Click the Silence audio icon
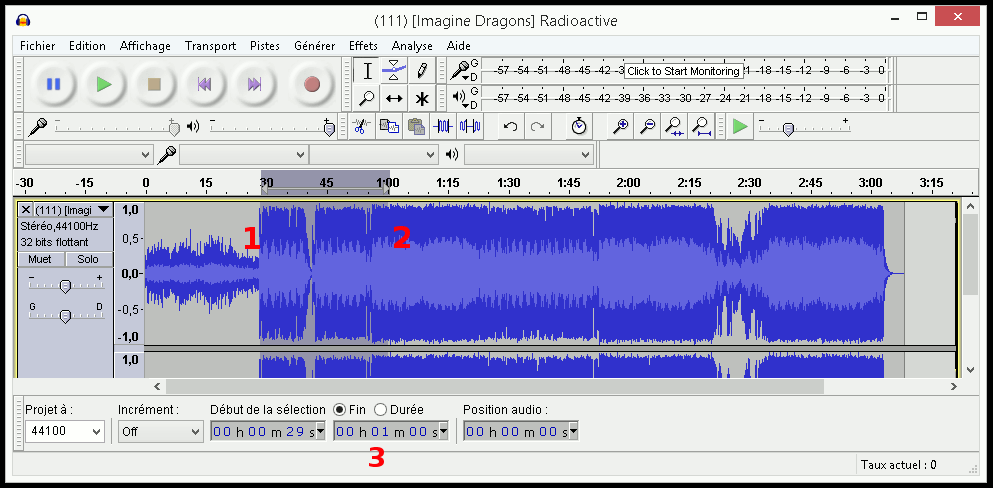The height and width of the screenshot is (488, 993). 469,127
